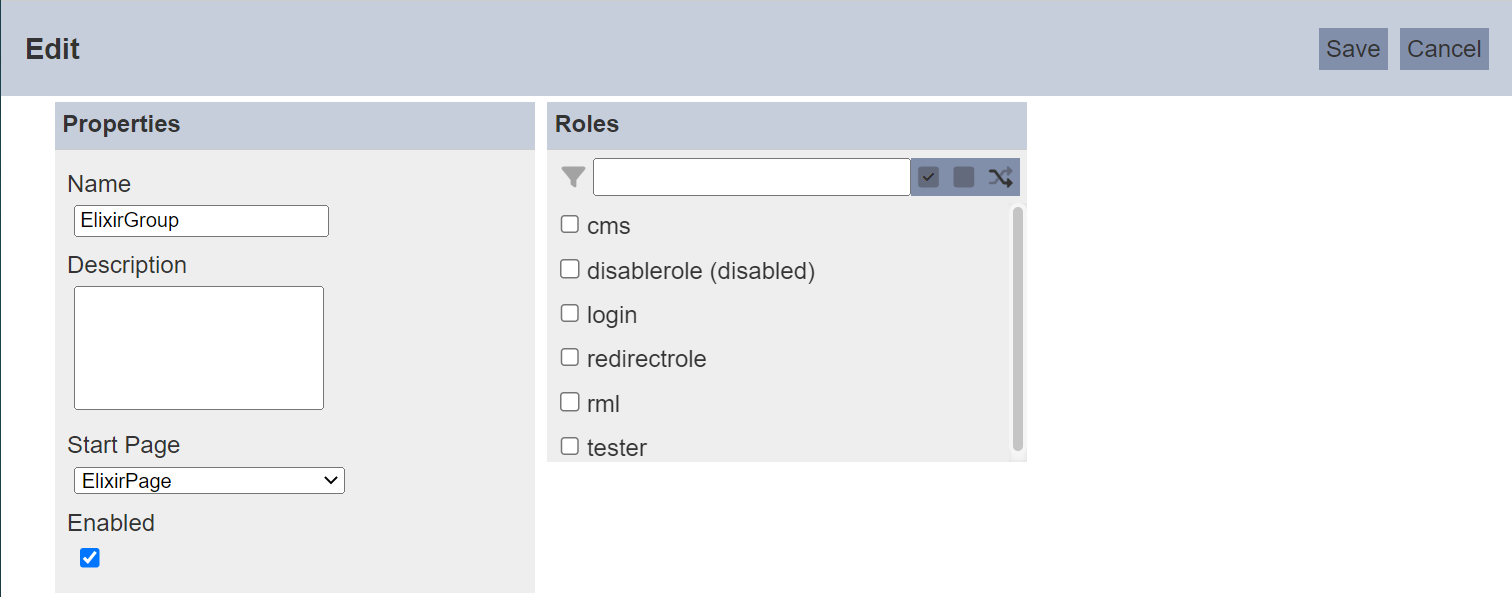Viewport: 1512px width, 597px height.
Task: Select the redirectrole checkbox
Action: tap(570, 357)
